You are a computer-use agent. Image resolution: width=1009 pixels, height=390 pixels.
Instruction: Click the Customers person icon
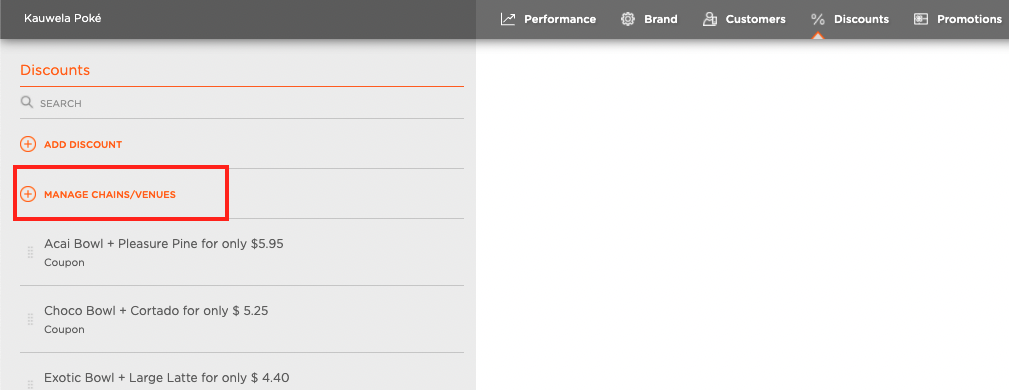tap(710, 19)
